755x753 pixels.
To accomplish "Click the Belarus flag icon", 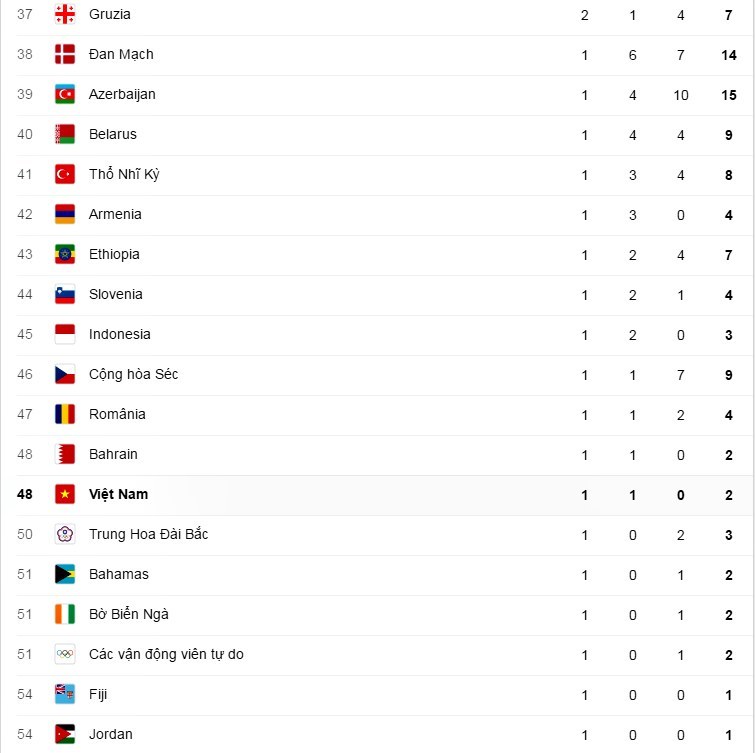I will pos(65,134).
